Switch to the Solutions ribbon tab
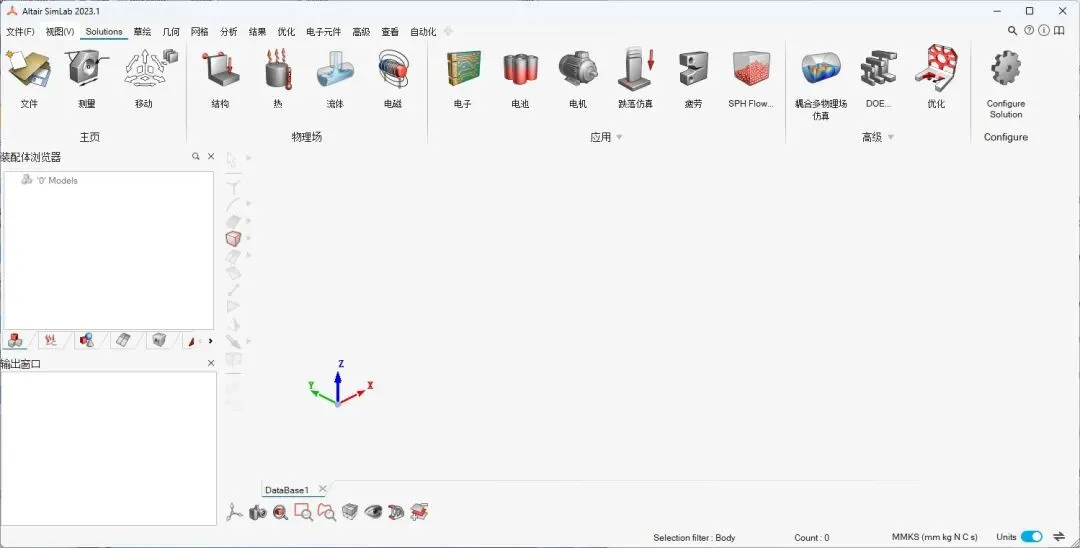The height and width of the screenshot is (548, 1080). pos(104,32)
